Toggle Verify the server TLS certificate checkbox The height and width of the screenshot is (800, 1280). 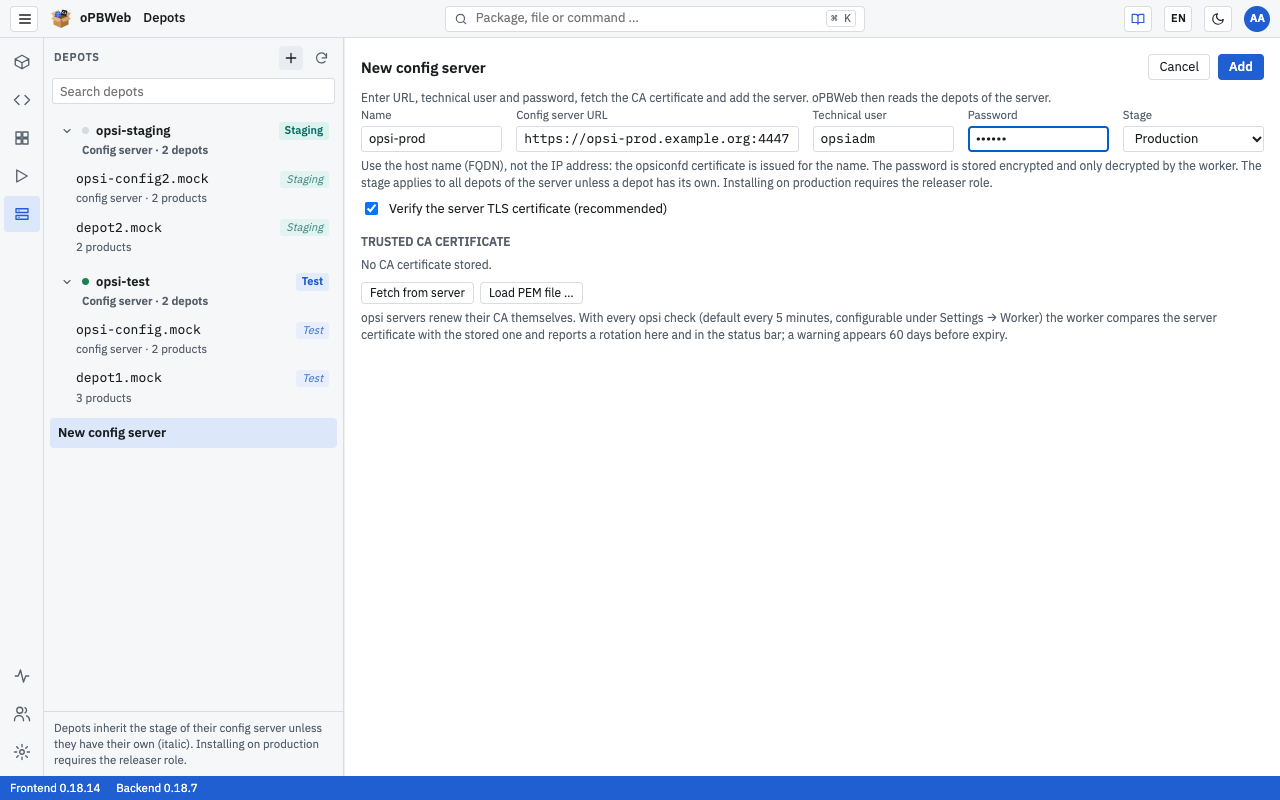[372, 209]
